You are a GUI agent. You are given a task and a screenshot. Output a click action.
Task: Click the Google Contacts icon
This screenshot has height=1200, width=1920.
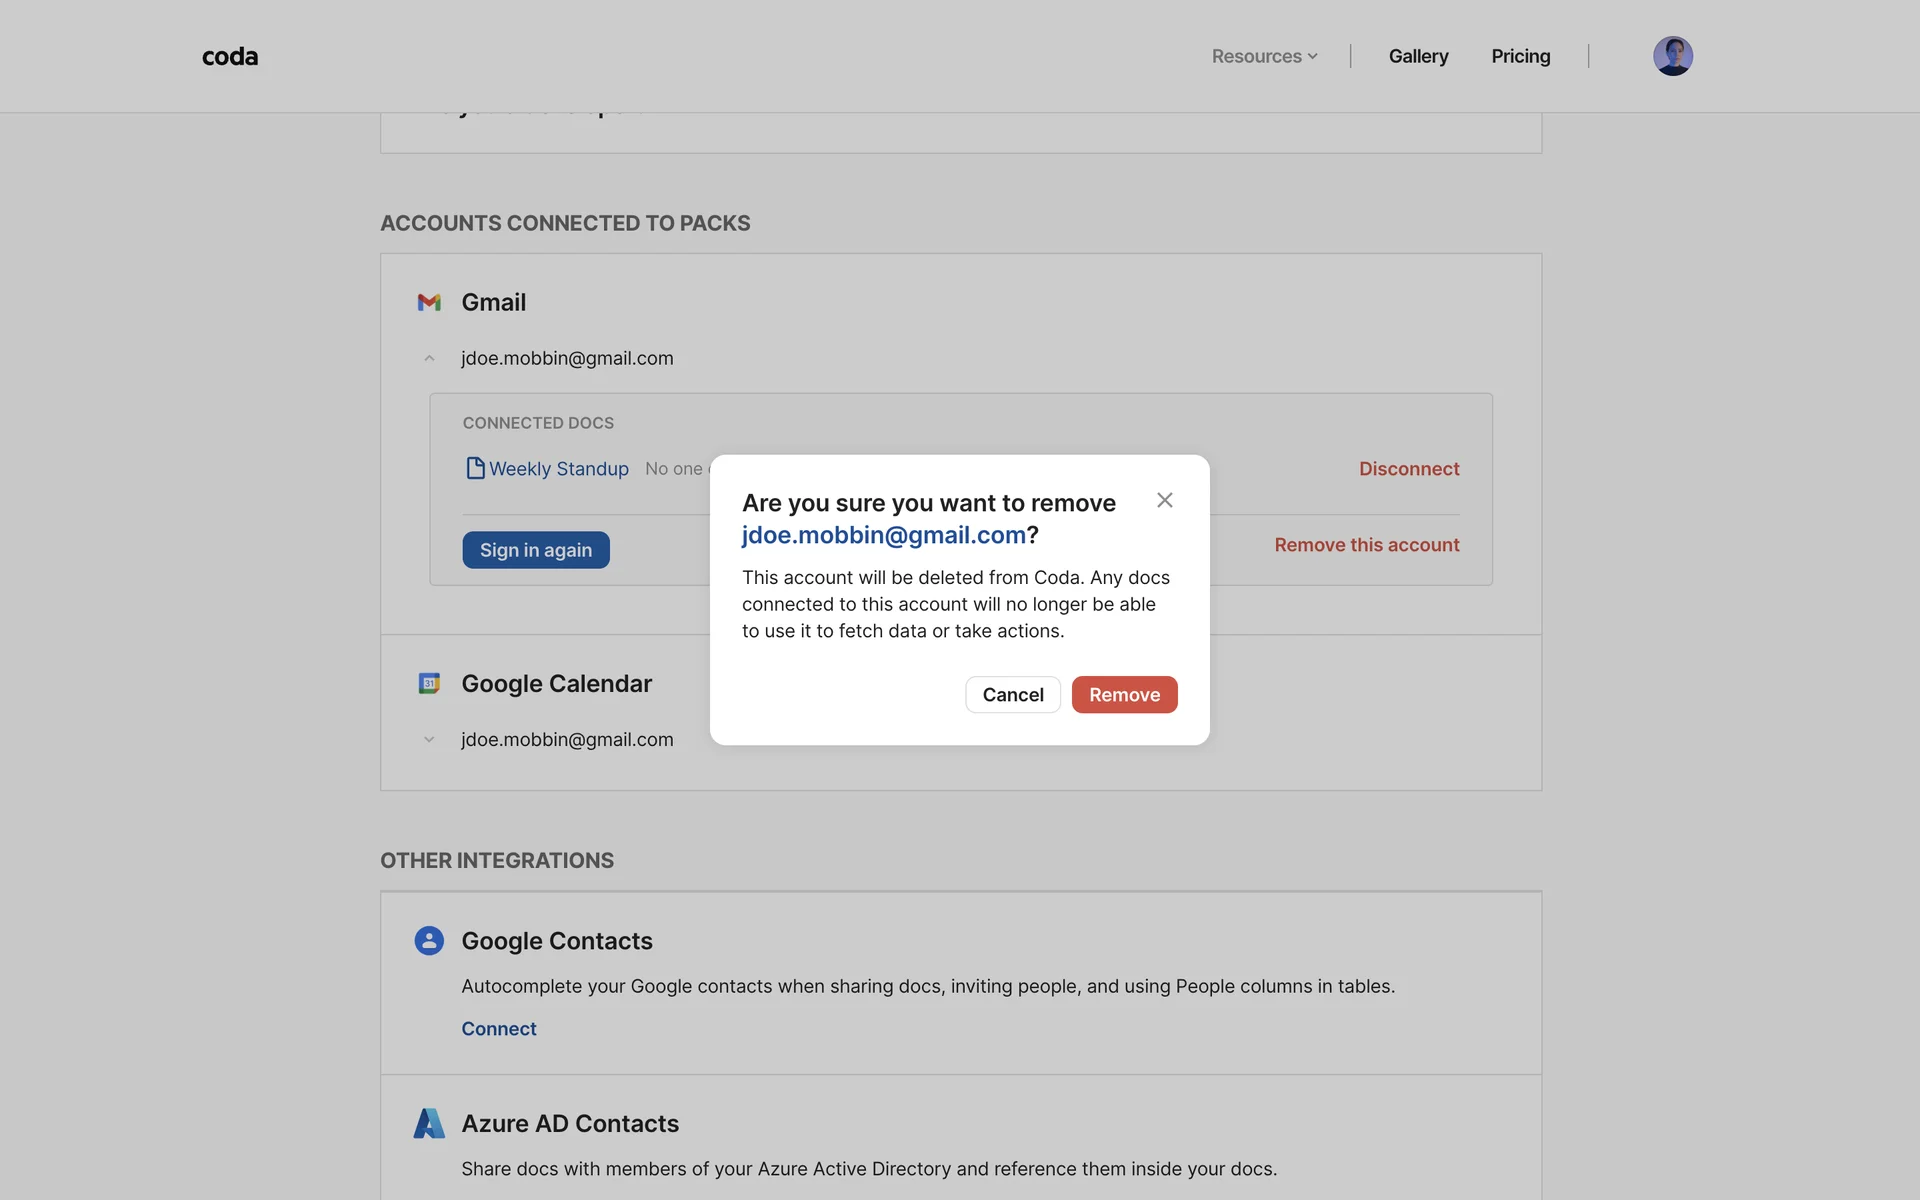[429, 941]
